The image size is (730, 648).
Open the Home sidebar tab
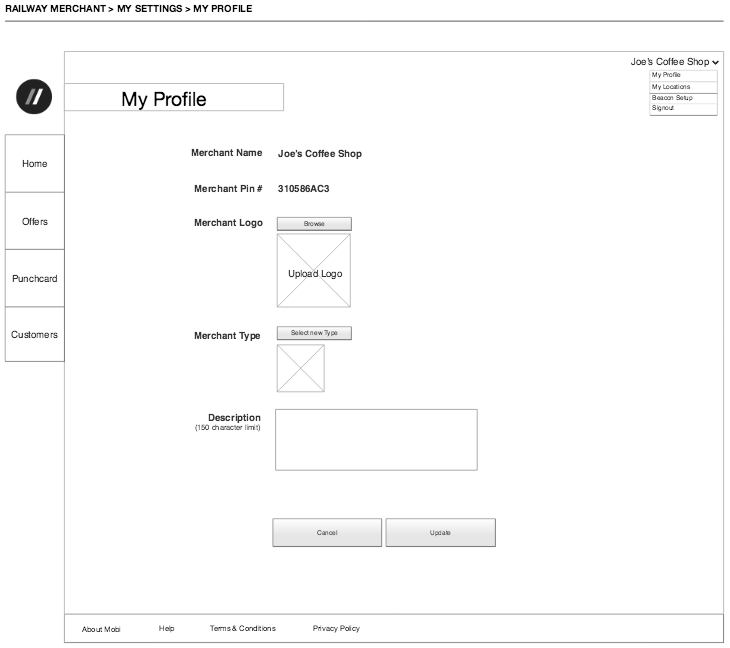click(x=35, y=164)
